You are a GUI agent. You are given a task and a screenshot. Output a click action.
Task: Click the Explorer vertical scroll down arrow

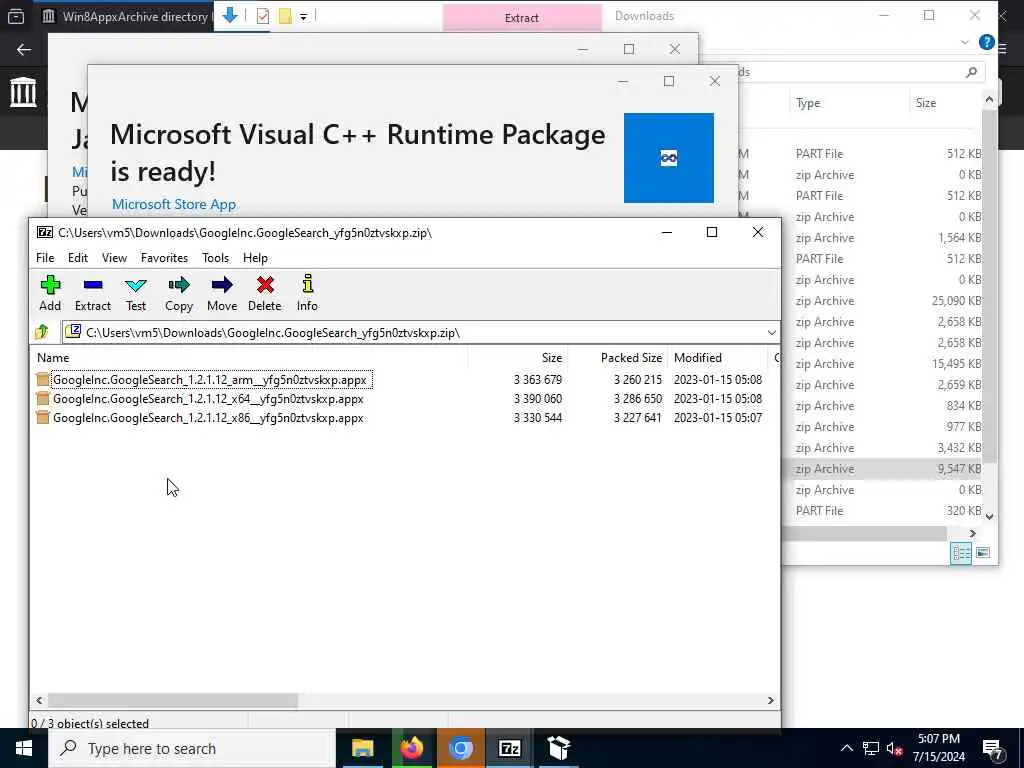(x=989, y=516)
